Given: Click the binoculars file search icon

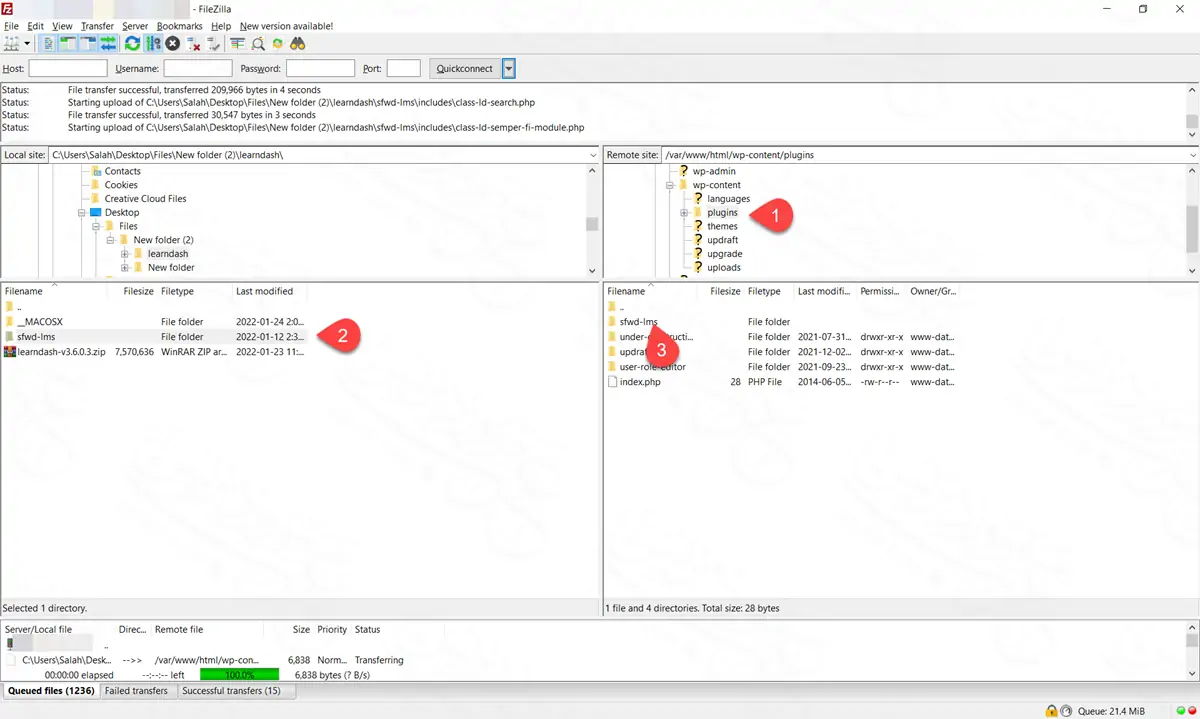Looking at the screenshot, I should (x=297, y=44).
